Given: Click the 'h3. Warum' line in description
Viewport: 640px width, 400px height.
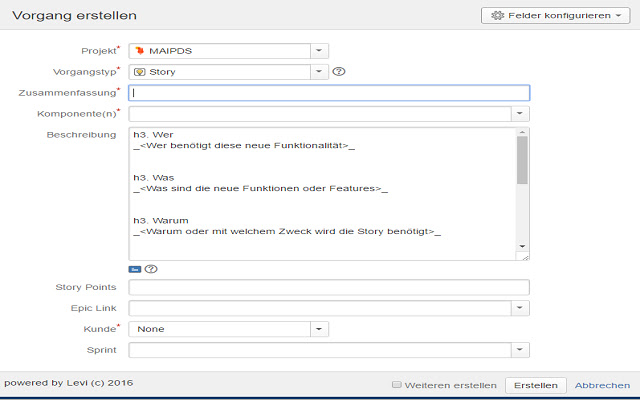Looking at the screenshot, I should point(161,220).
